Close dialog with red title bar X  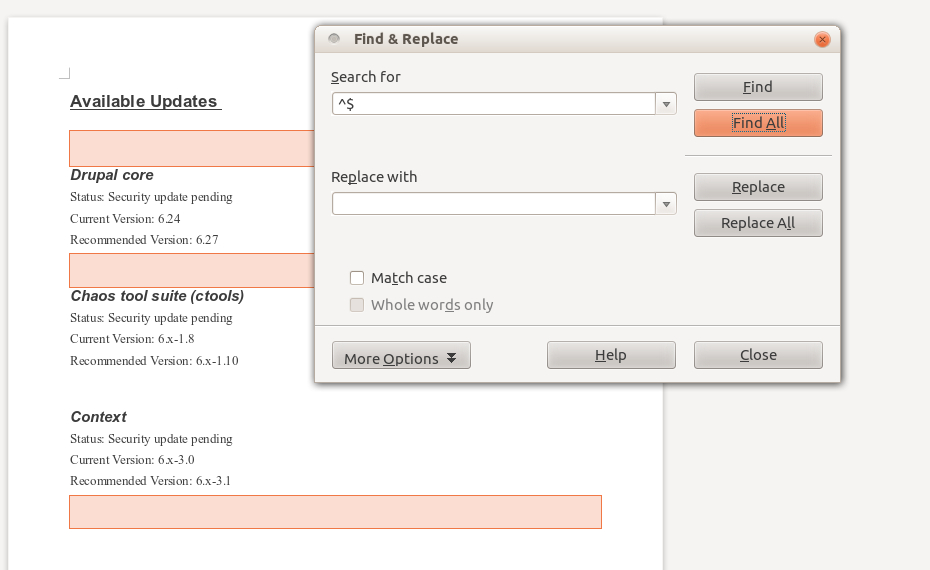pyautogui.click(x=822, y=40)
